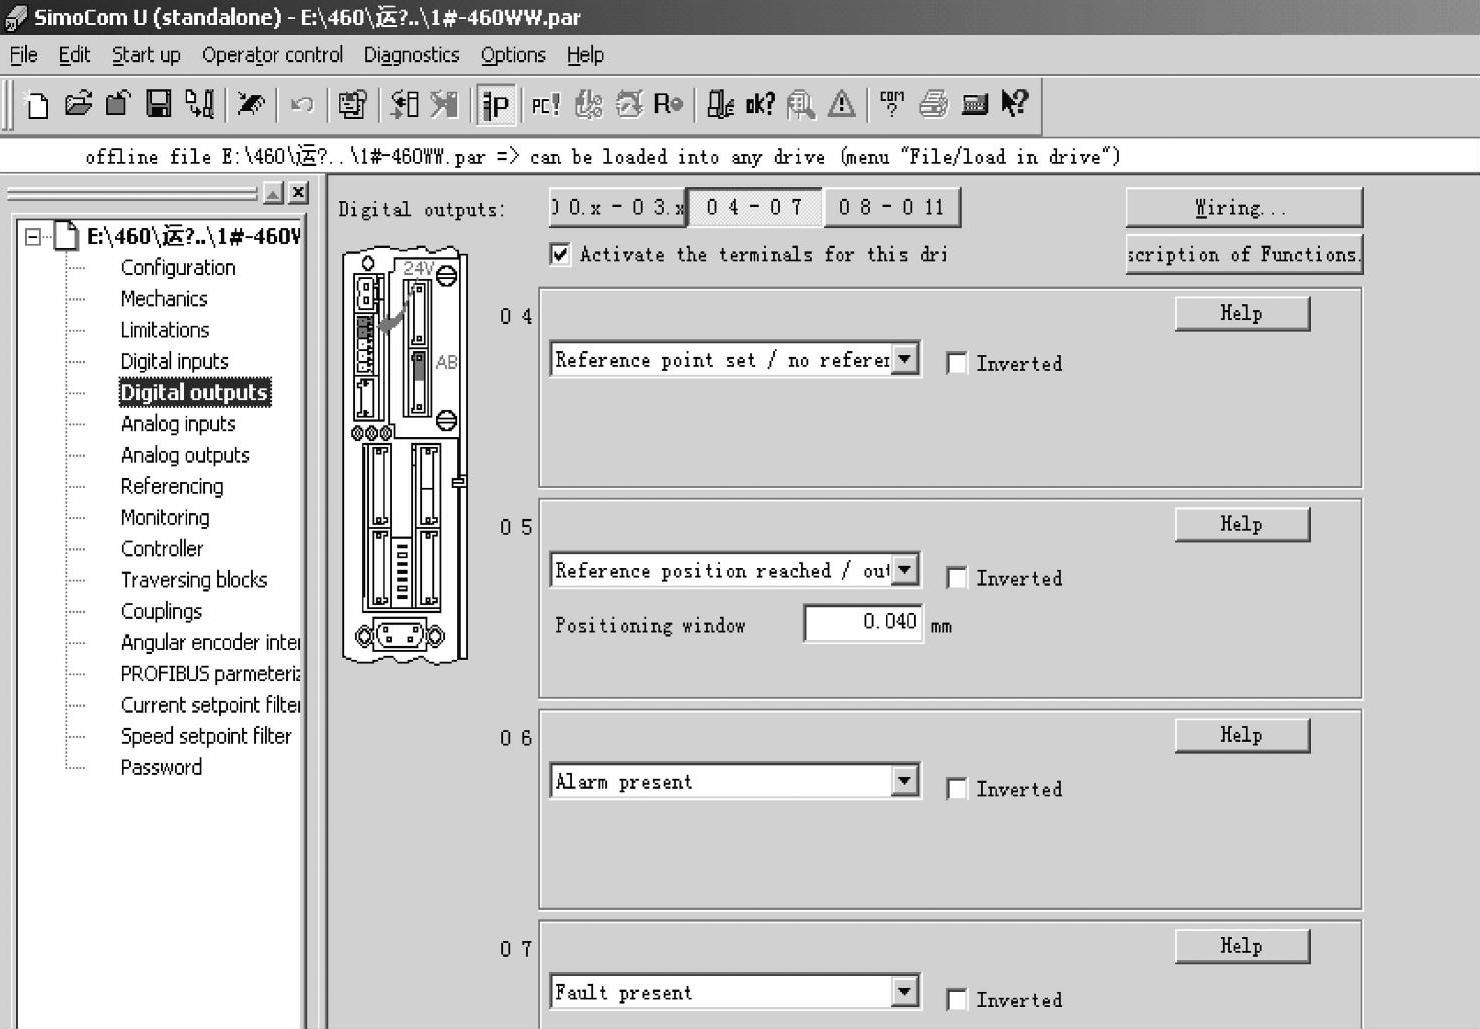
Task: Click the first arrow-and-drive icon before iP
Action: point(404,104)
